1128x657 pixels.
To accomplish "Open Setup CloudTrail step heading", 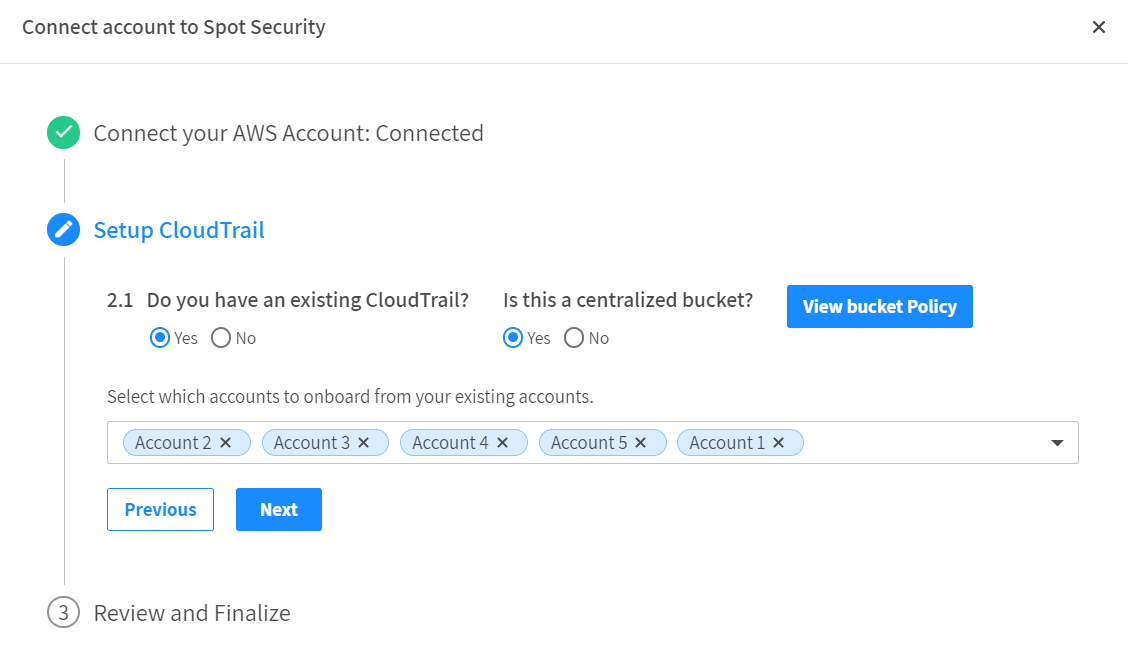I will pyautogui.click(x=179, y=230).
